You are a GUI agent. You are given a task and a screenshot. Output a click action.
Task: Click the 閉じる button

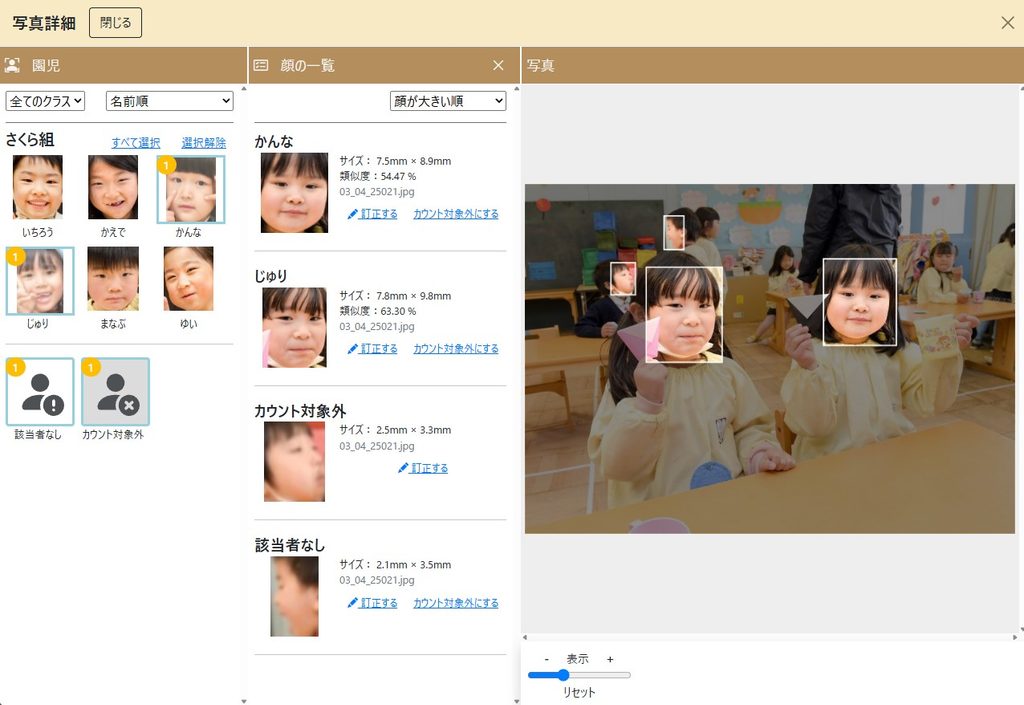pos(115,23)
